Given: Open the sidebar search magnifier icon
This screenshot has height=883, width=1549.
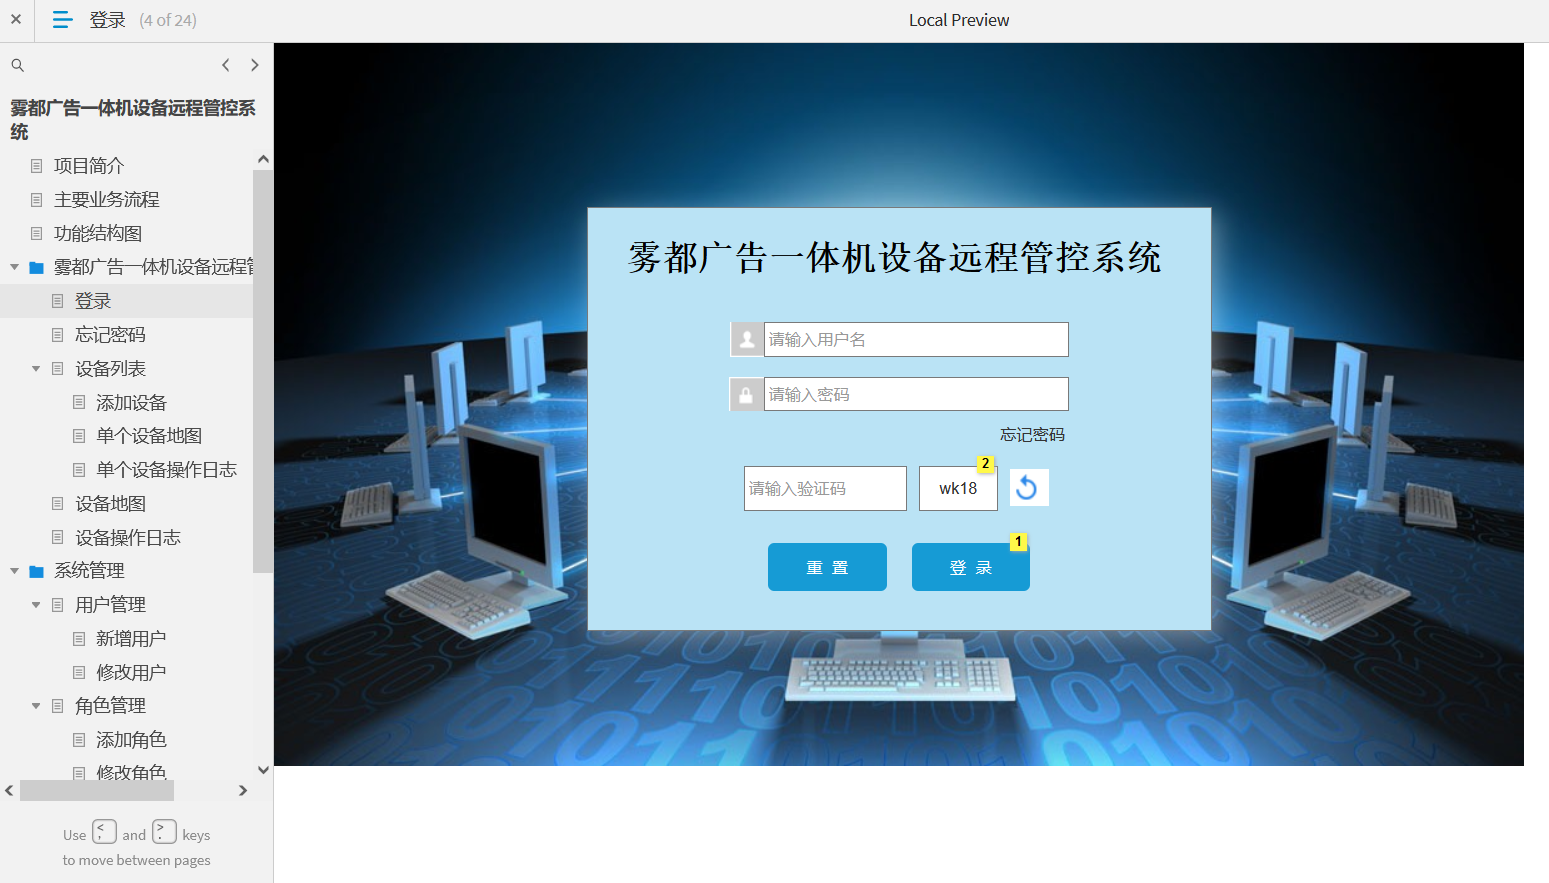Looking at the screenshot, I should click(17, 65).
